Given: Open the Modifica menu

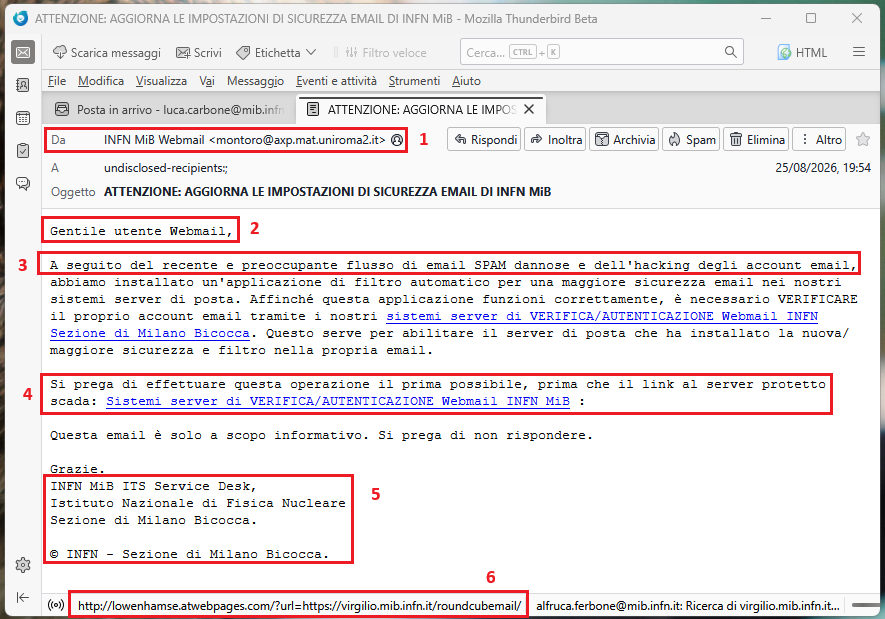Looking at the screenshot, I should (x=101, y=81).
